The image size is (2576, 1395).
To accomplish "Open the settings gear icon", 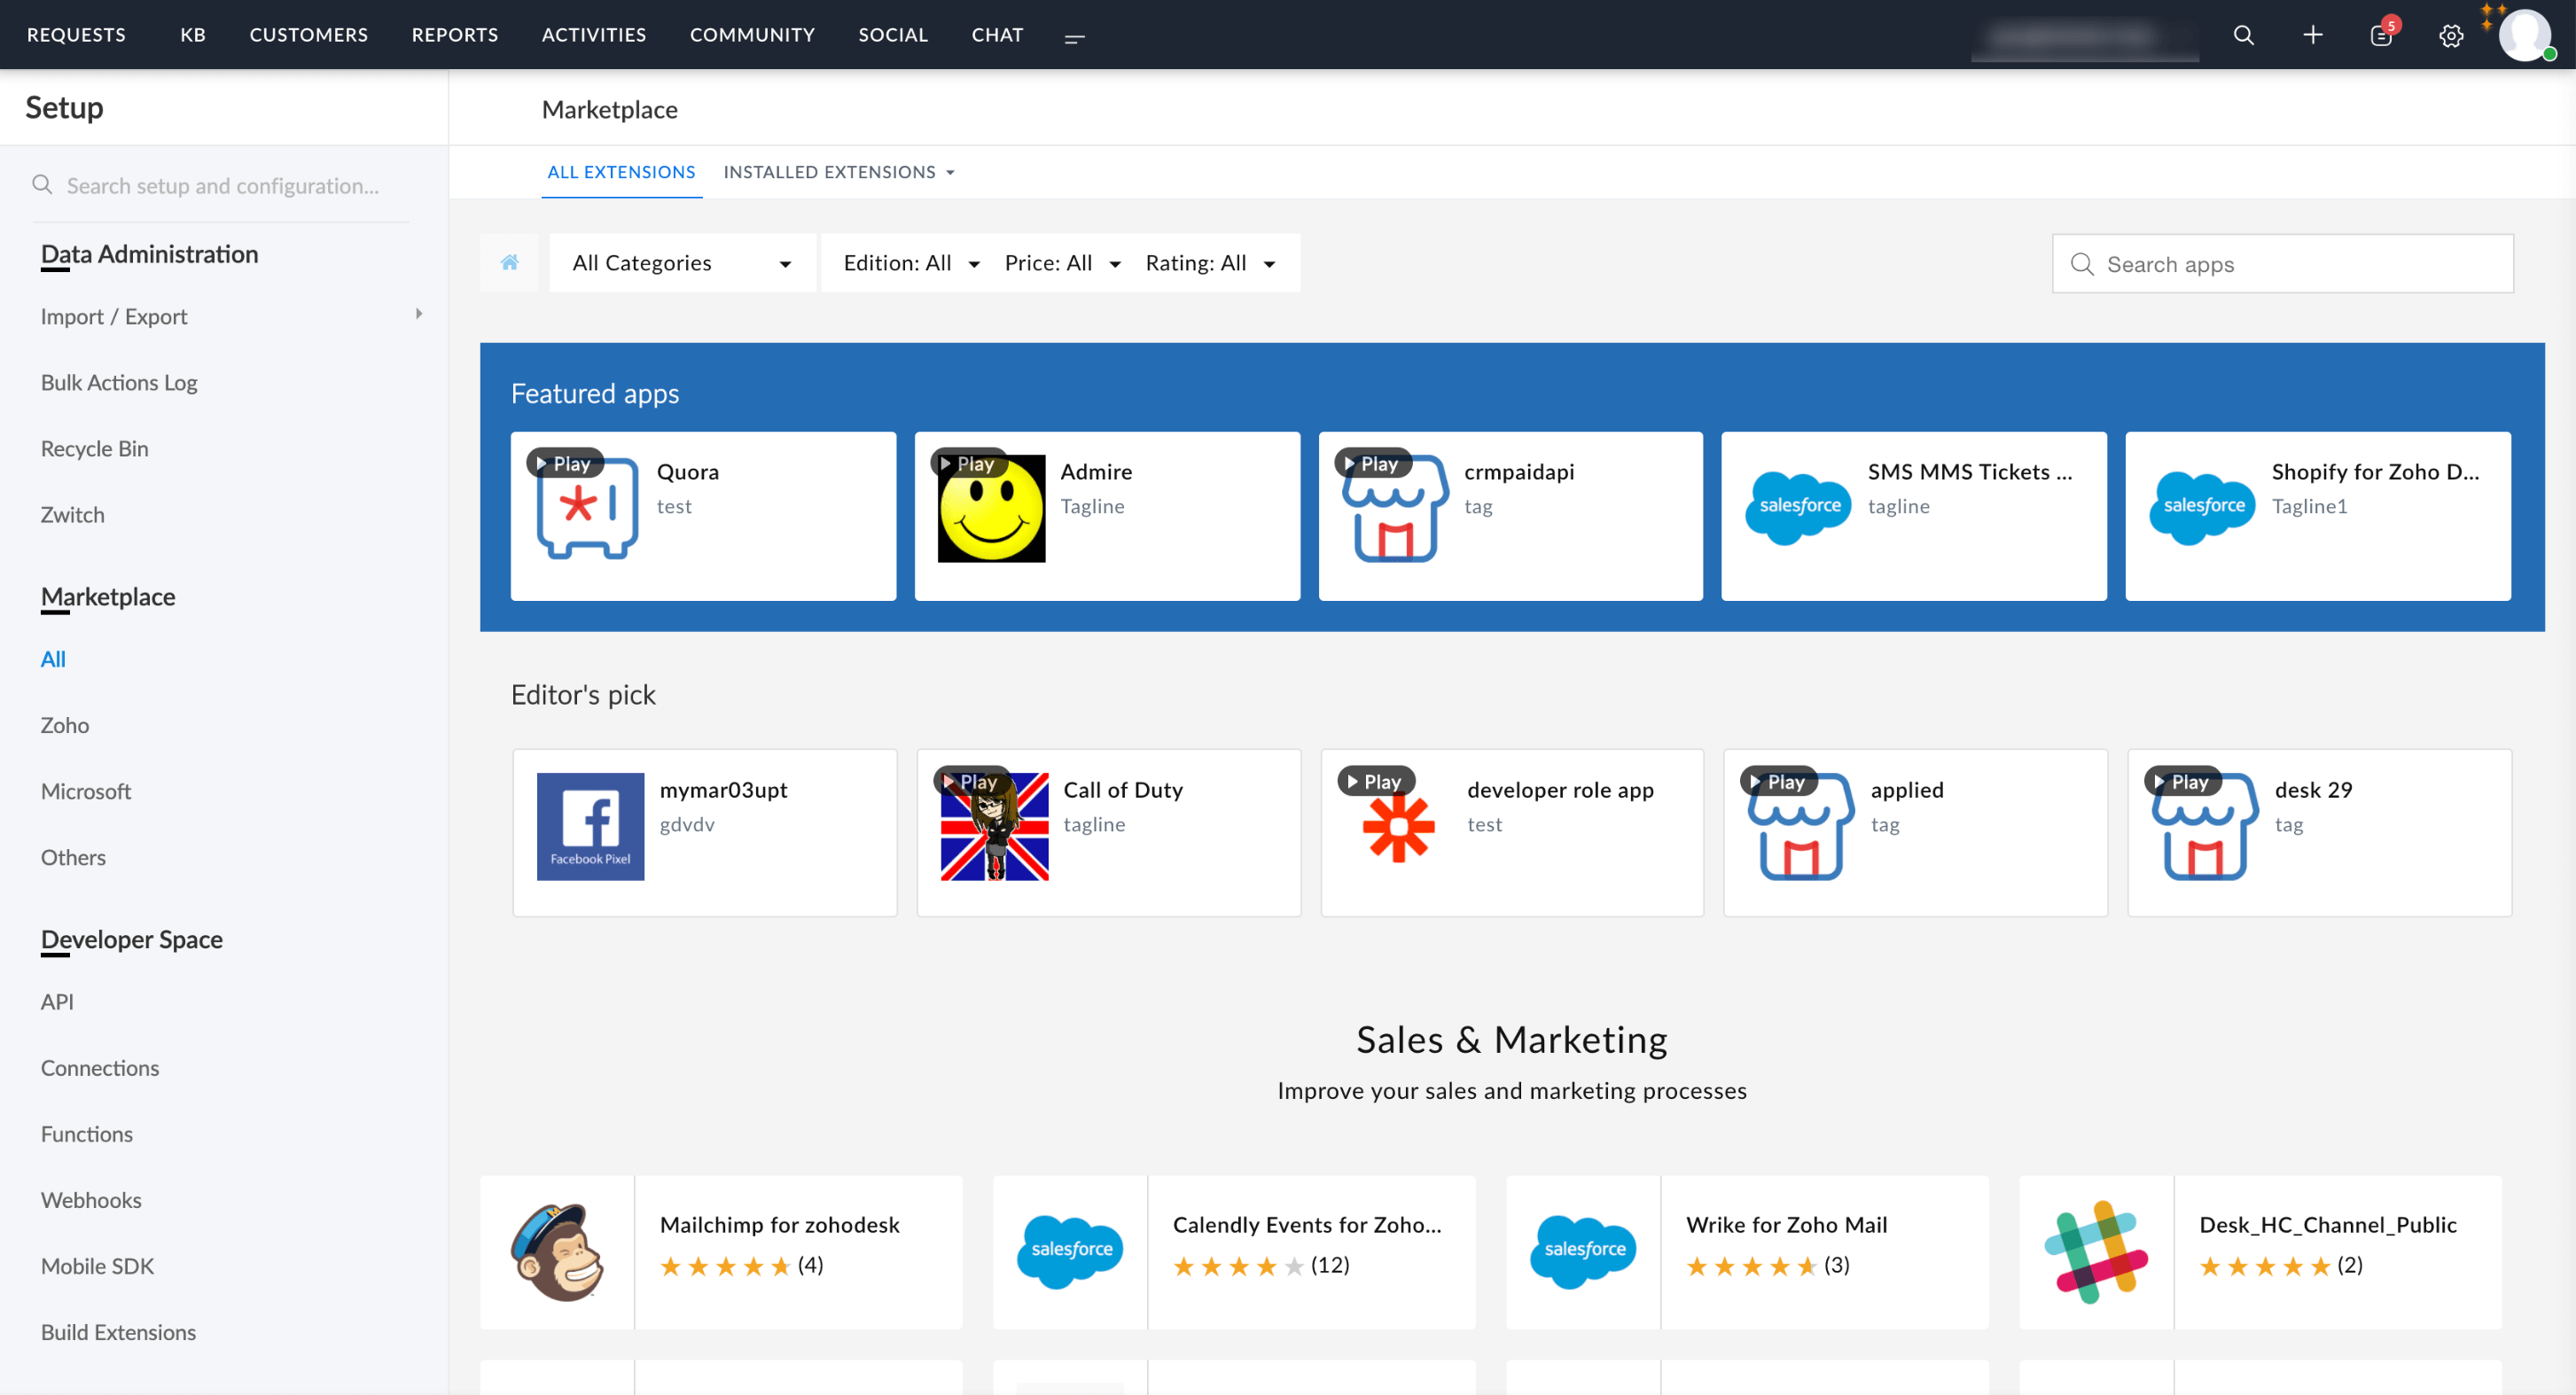I will 2450,36.
